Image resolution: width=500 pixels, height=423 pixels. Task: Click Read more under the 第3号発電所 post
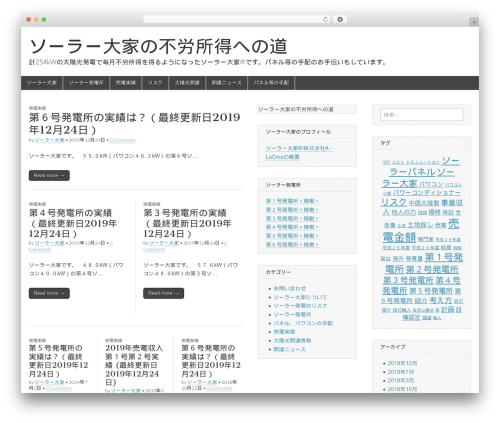click(163, 293)
